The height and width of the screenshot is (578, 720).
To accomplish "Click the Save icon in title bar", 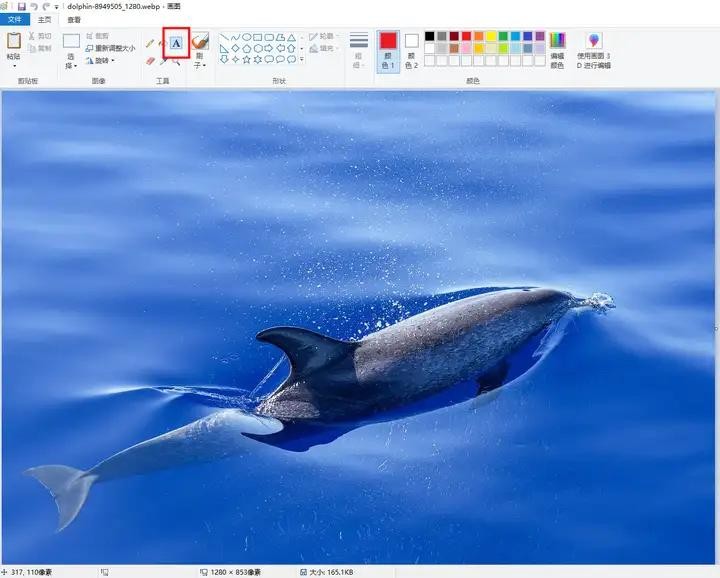I will click(22, 6).
